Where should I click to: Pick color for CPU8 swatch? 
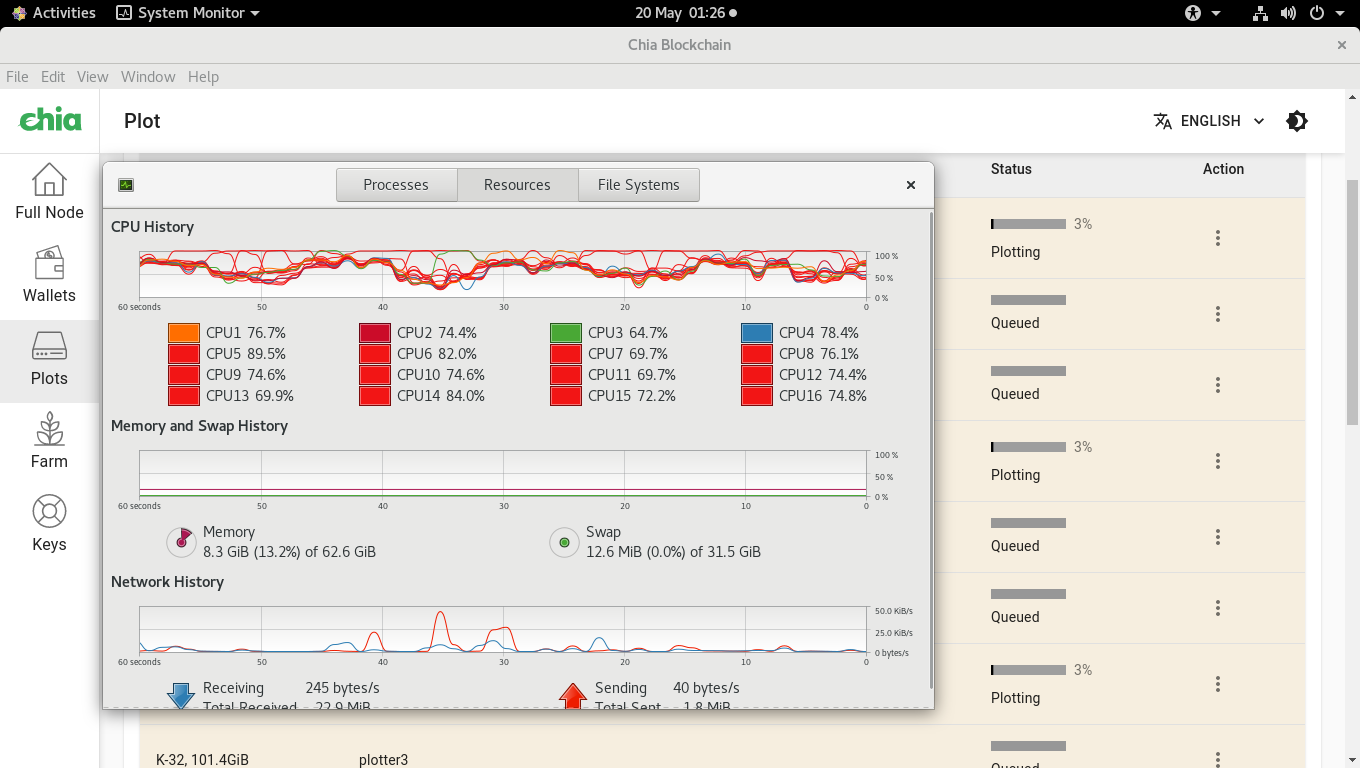(757, 354)
